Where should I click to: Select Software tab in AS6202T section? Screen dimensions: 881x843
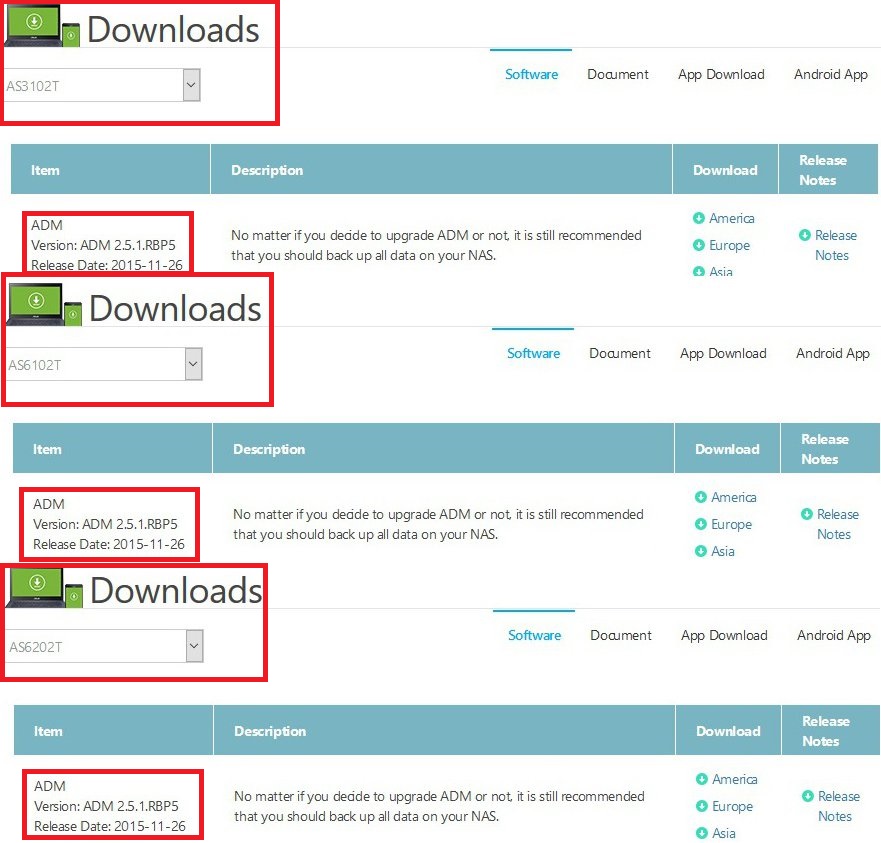pyautogui.click(x=534, y=635)
